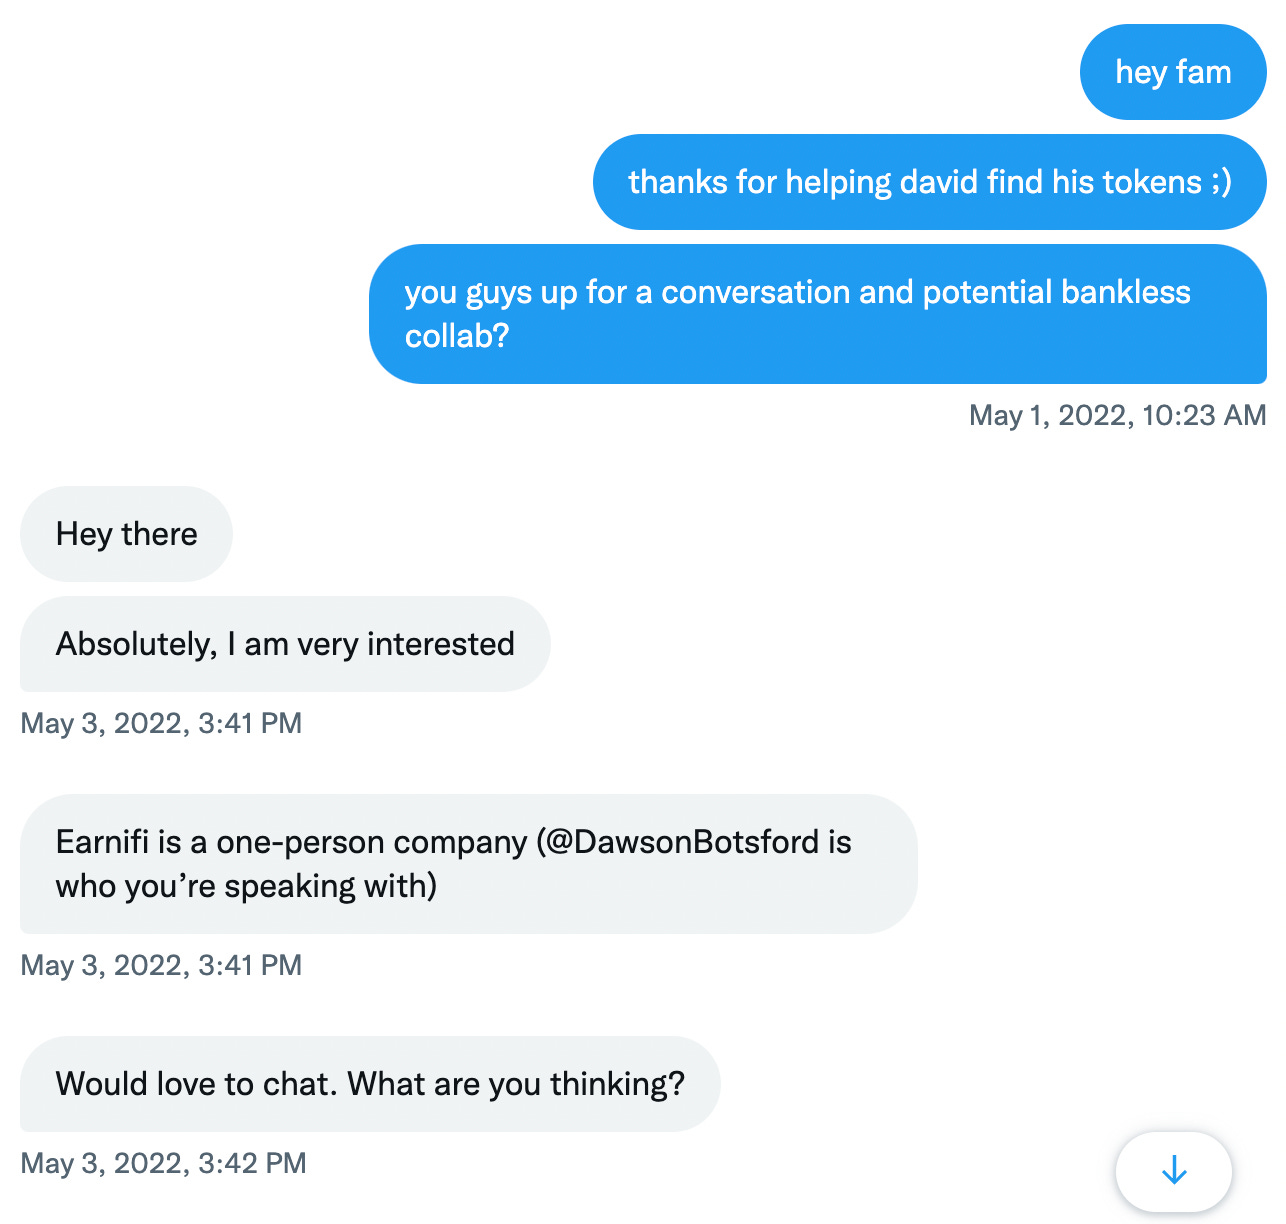Select the "Would love to chat" message bubble

click(x=370, y=1084)
